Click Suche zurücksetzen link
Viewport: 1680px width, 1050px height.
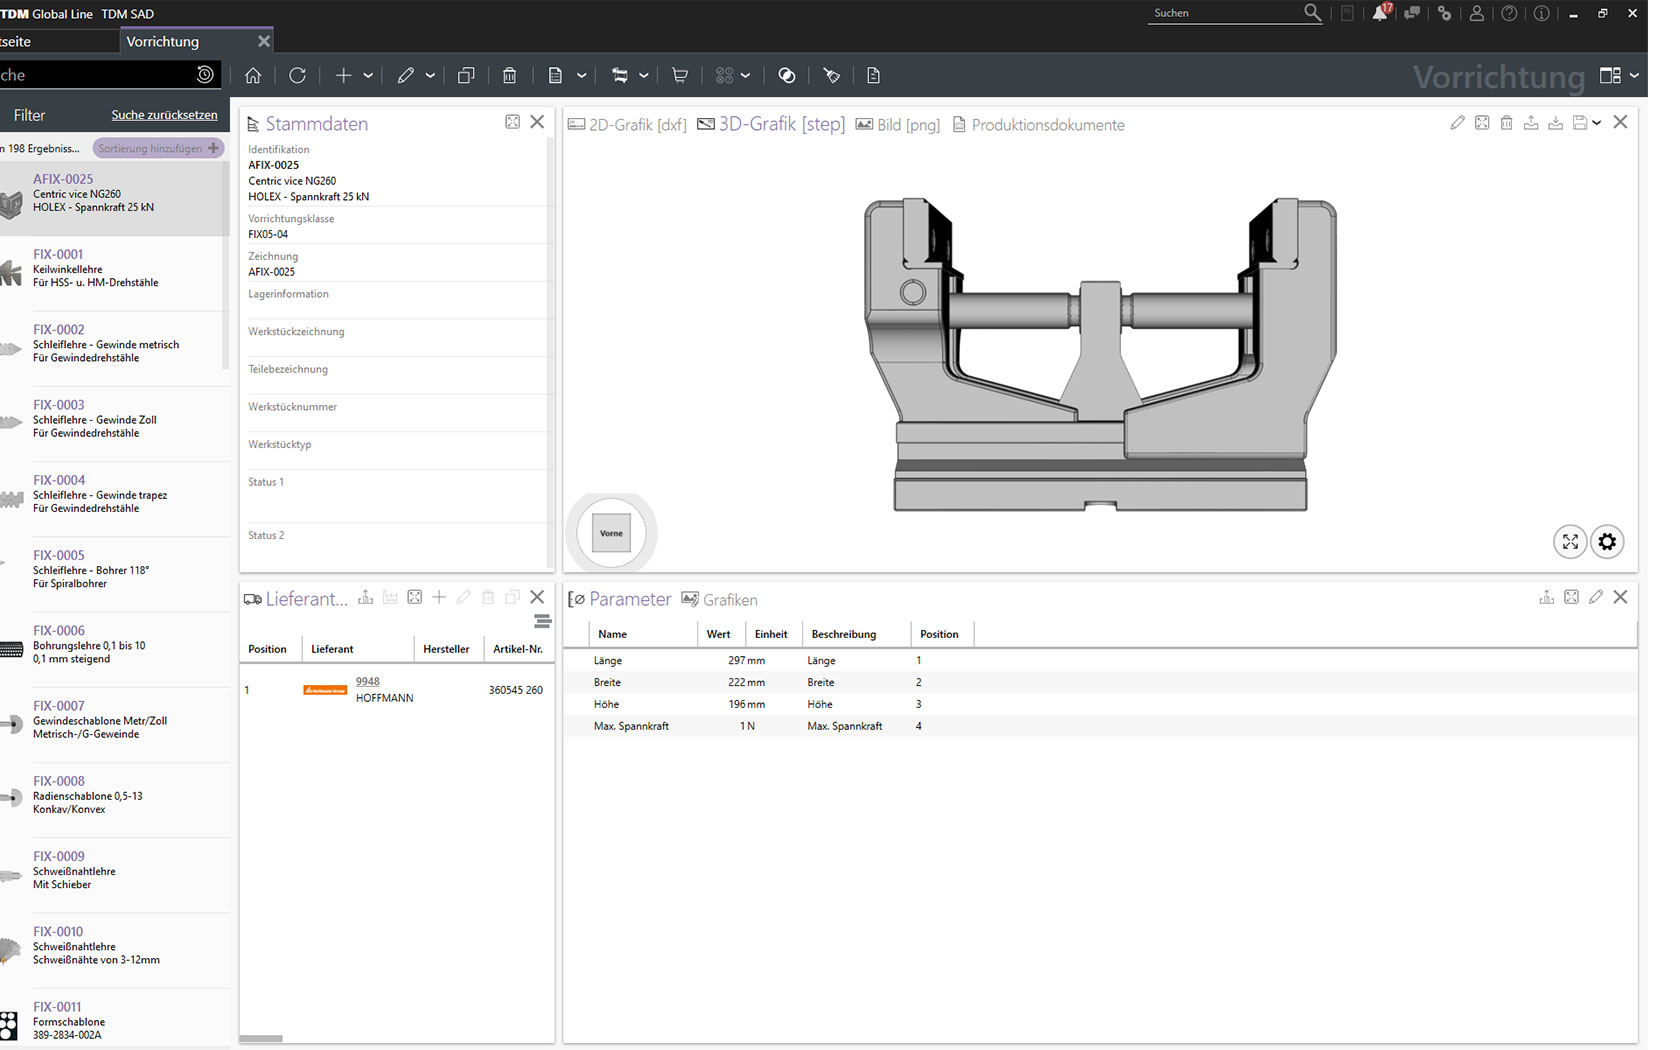point(164,115)
